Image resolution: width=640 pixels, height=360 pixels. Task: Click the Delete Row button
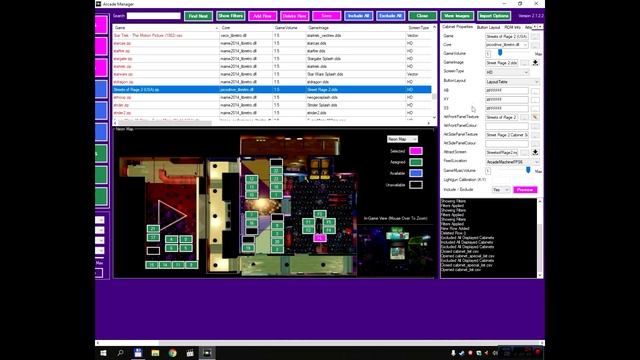pos(294,16)
